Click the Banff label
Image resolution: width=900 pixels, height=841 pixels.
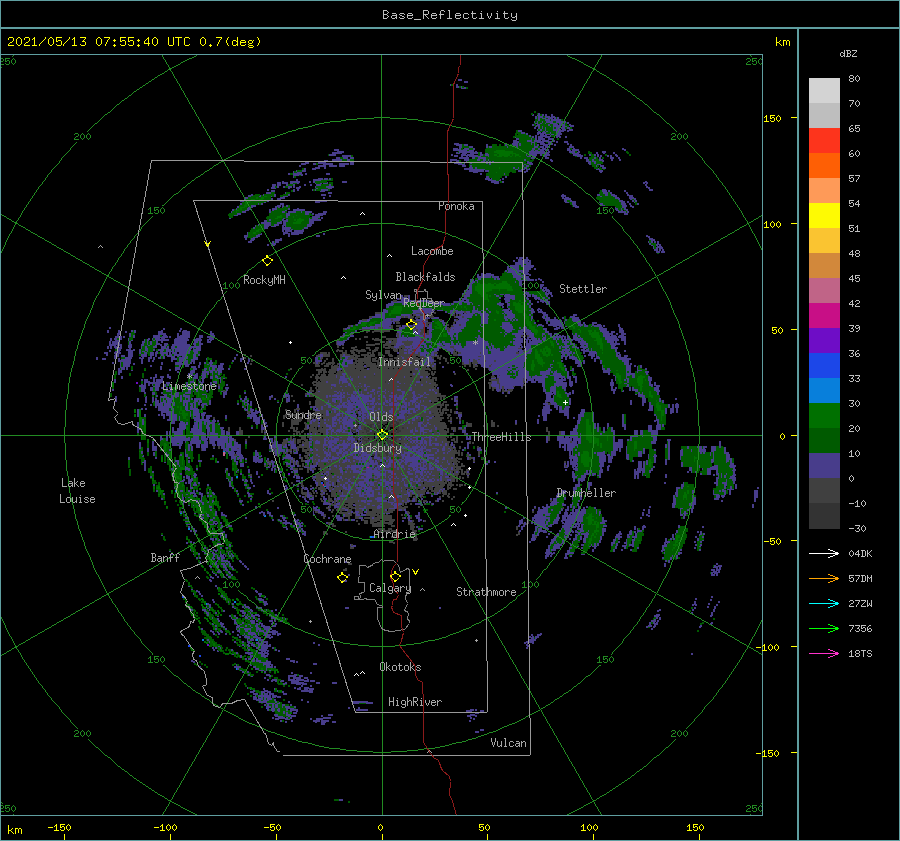click(165, 557)
